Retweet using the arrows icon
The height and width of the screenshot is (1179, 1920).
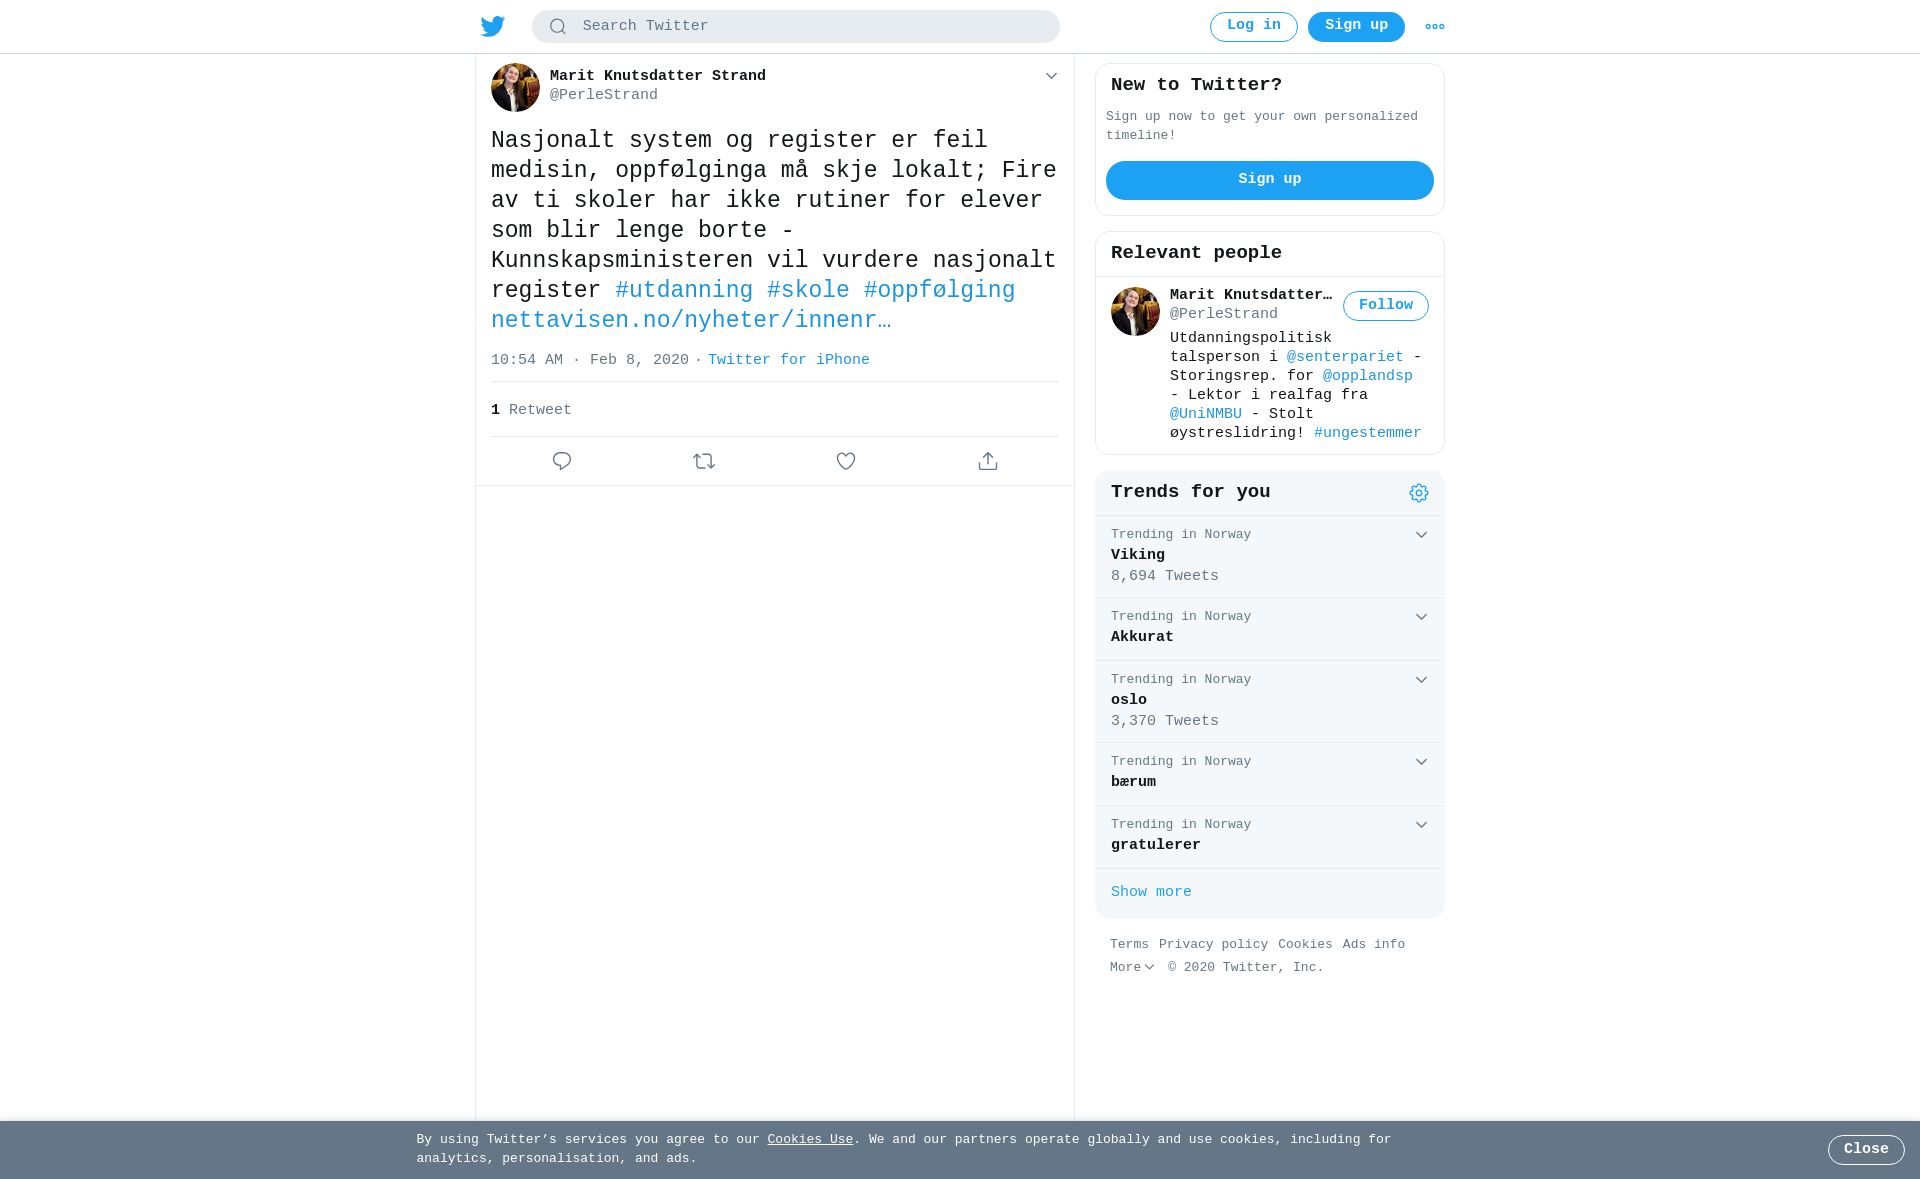pos(704,461)
